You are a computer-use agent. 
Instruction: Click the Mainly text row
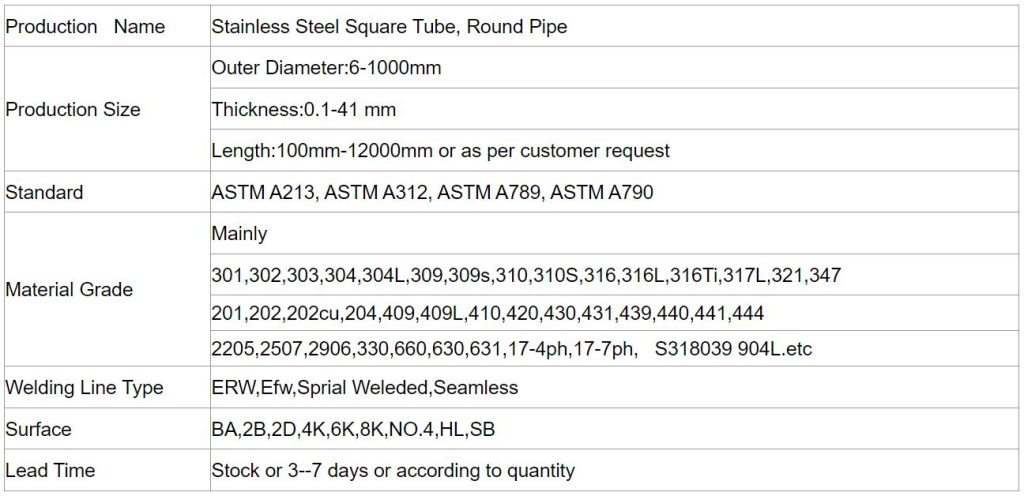(x=239, y=234)
